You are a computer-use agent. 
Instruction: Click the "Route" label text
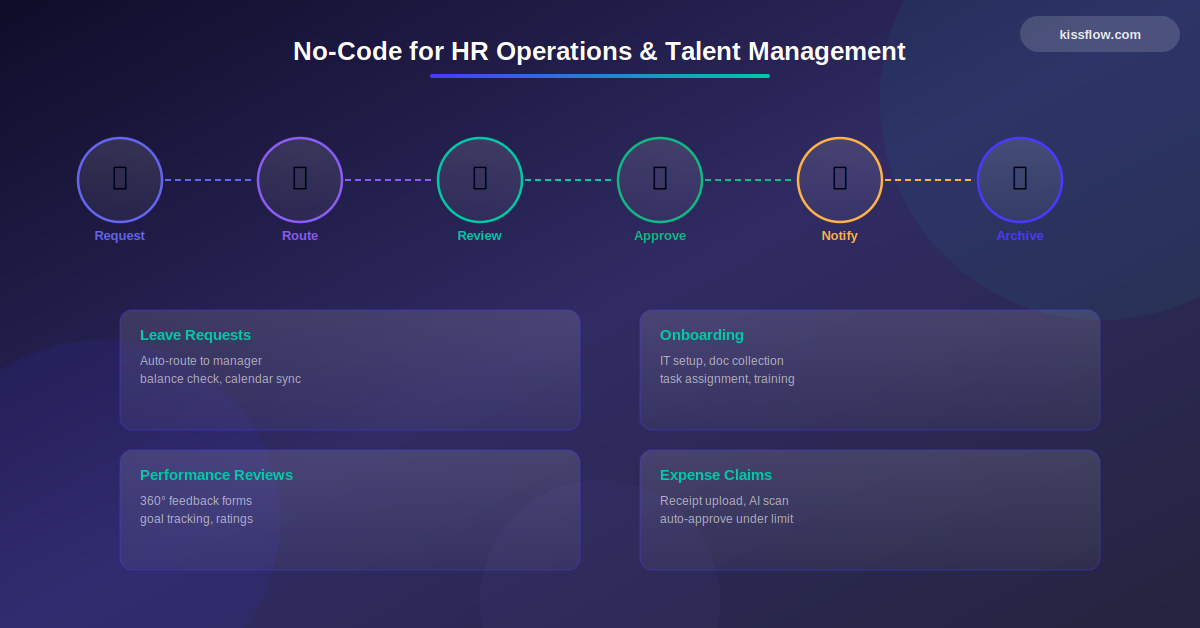click(x=300, y=236)
